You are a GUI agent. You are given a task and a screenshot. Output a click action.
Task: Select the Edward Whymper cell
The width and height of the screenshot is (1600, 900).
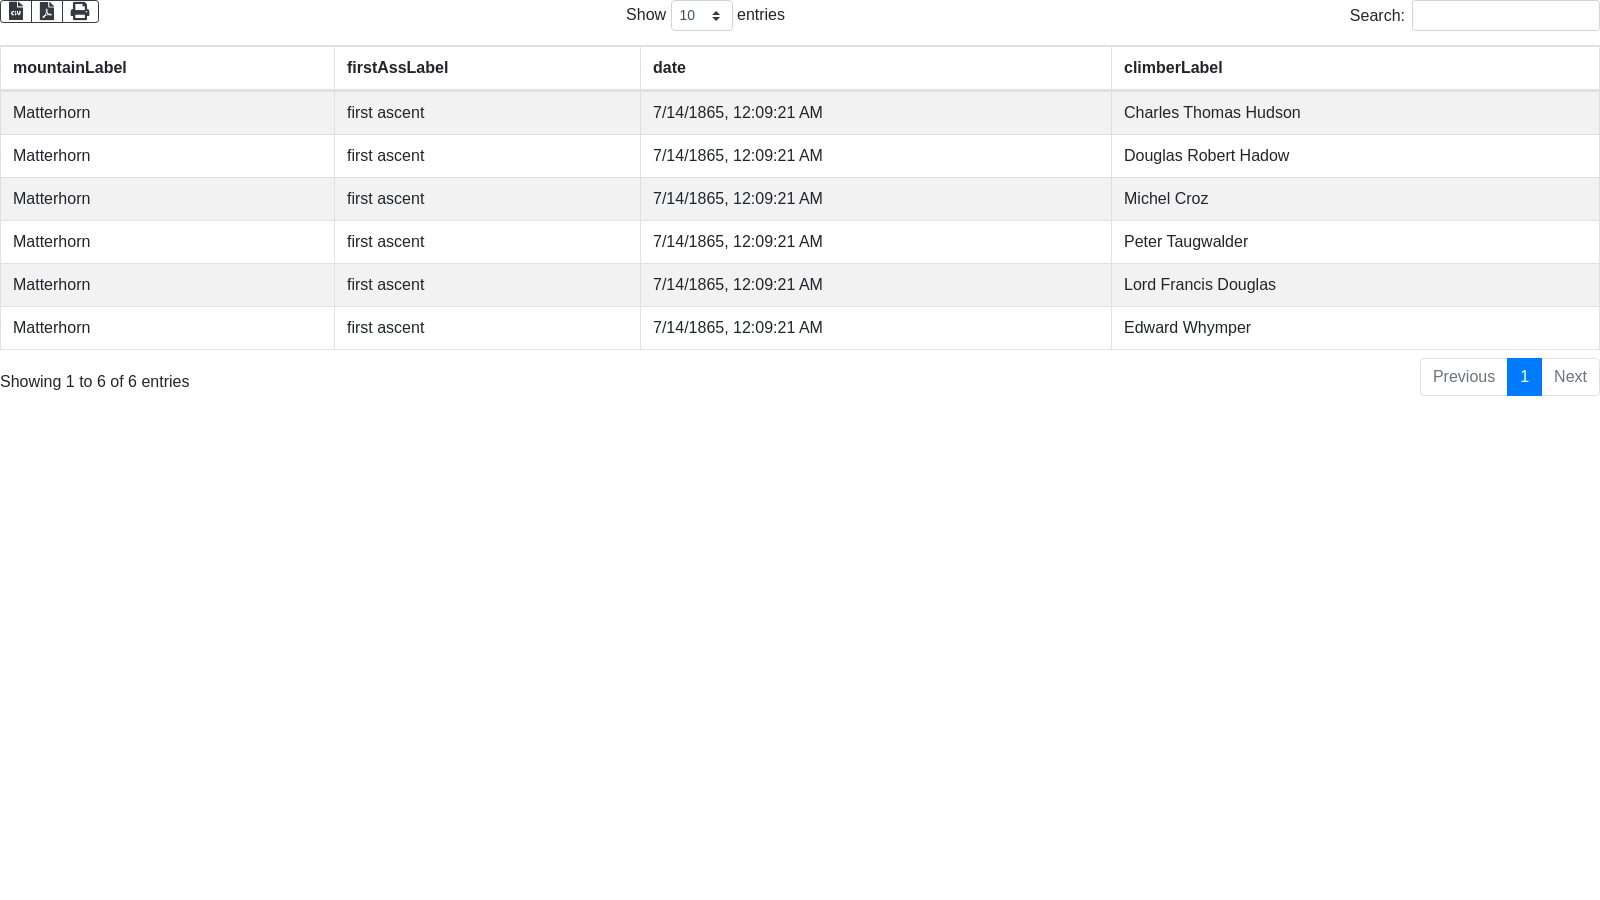(x=1187, y=328)
